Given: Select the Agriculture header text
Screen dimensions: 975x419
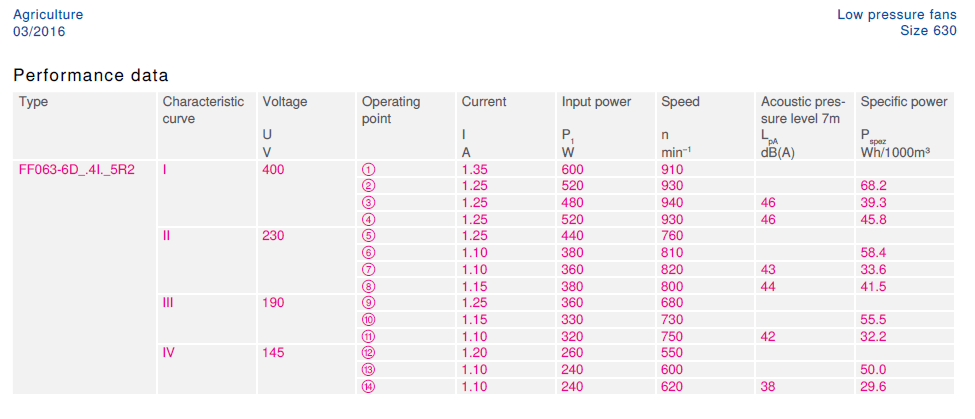Looking at the screenshot, I should (x=48, y=15).
